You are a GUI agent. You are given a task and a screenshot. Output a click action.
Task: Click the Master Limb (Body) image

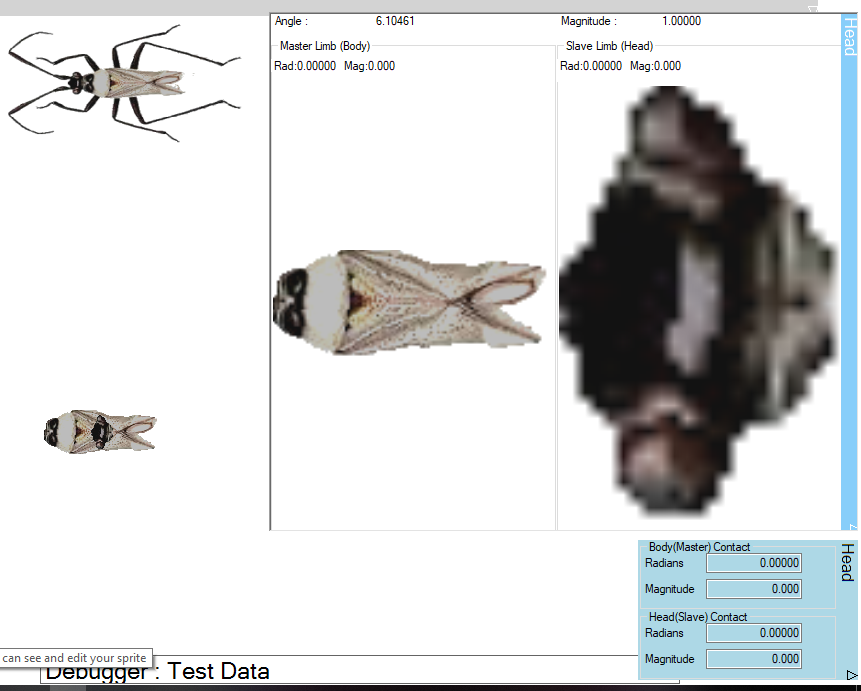coord(410,303)
